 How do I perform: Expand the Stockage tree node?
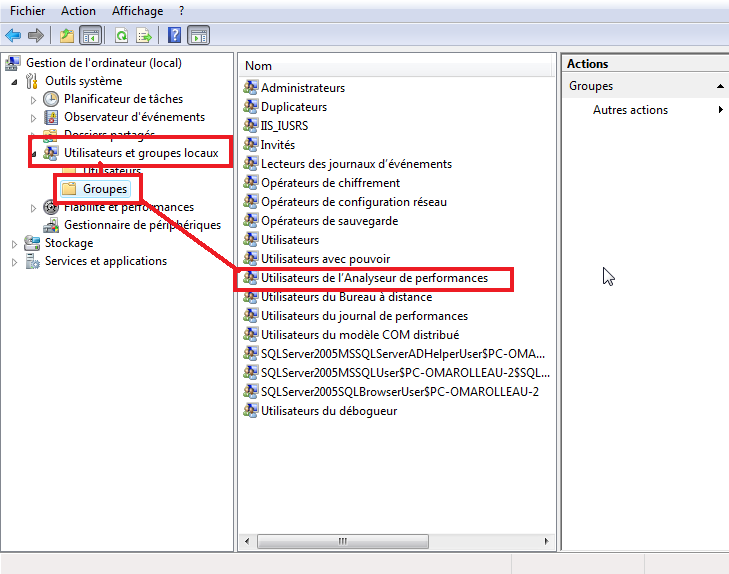tap(14, 243)
